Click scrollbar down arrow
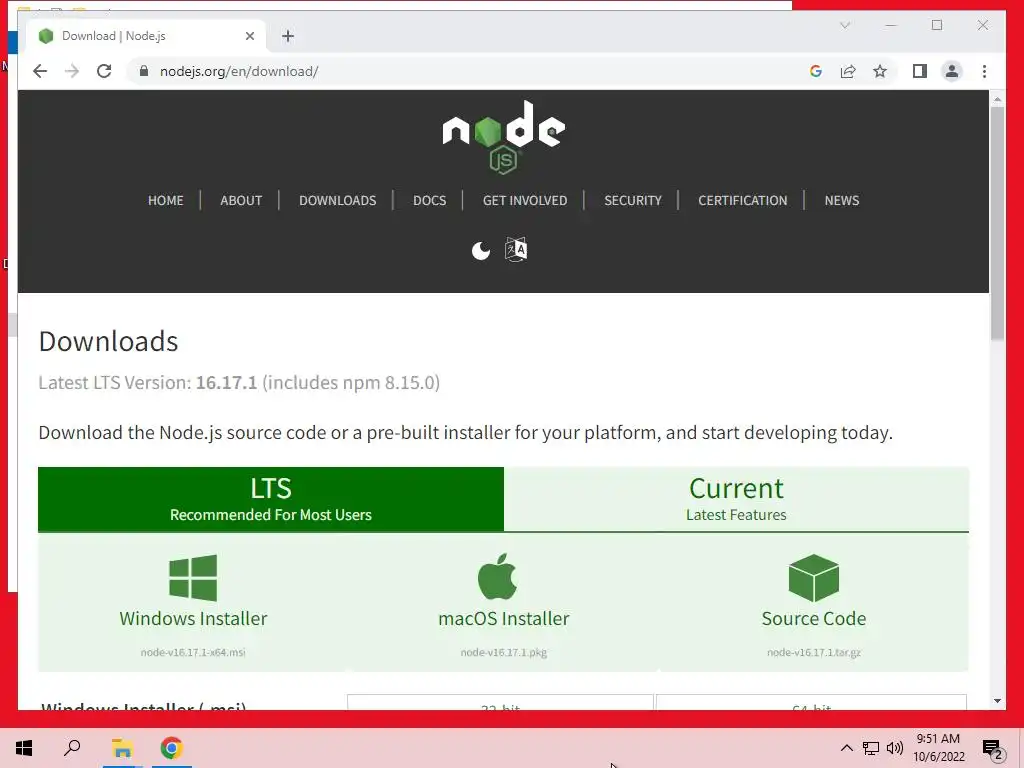The height and width of the screenshot is (768, 1024). (997, 701)
